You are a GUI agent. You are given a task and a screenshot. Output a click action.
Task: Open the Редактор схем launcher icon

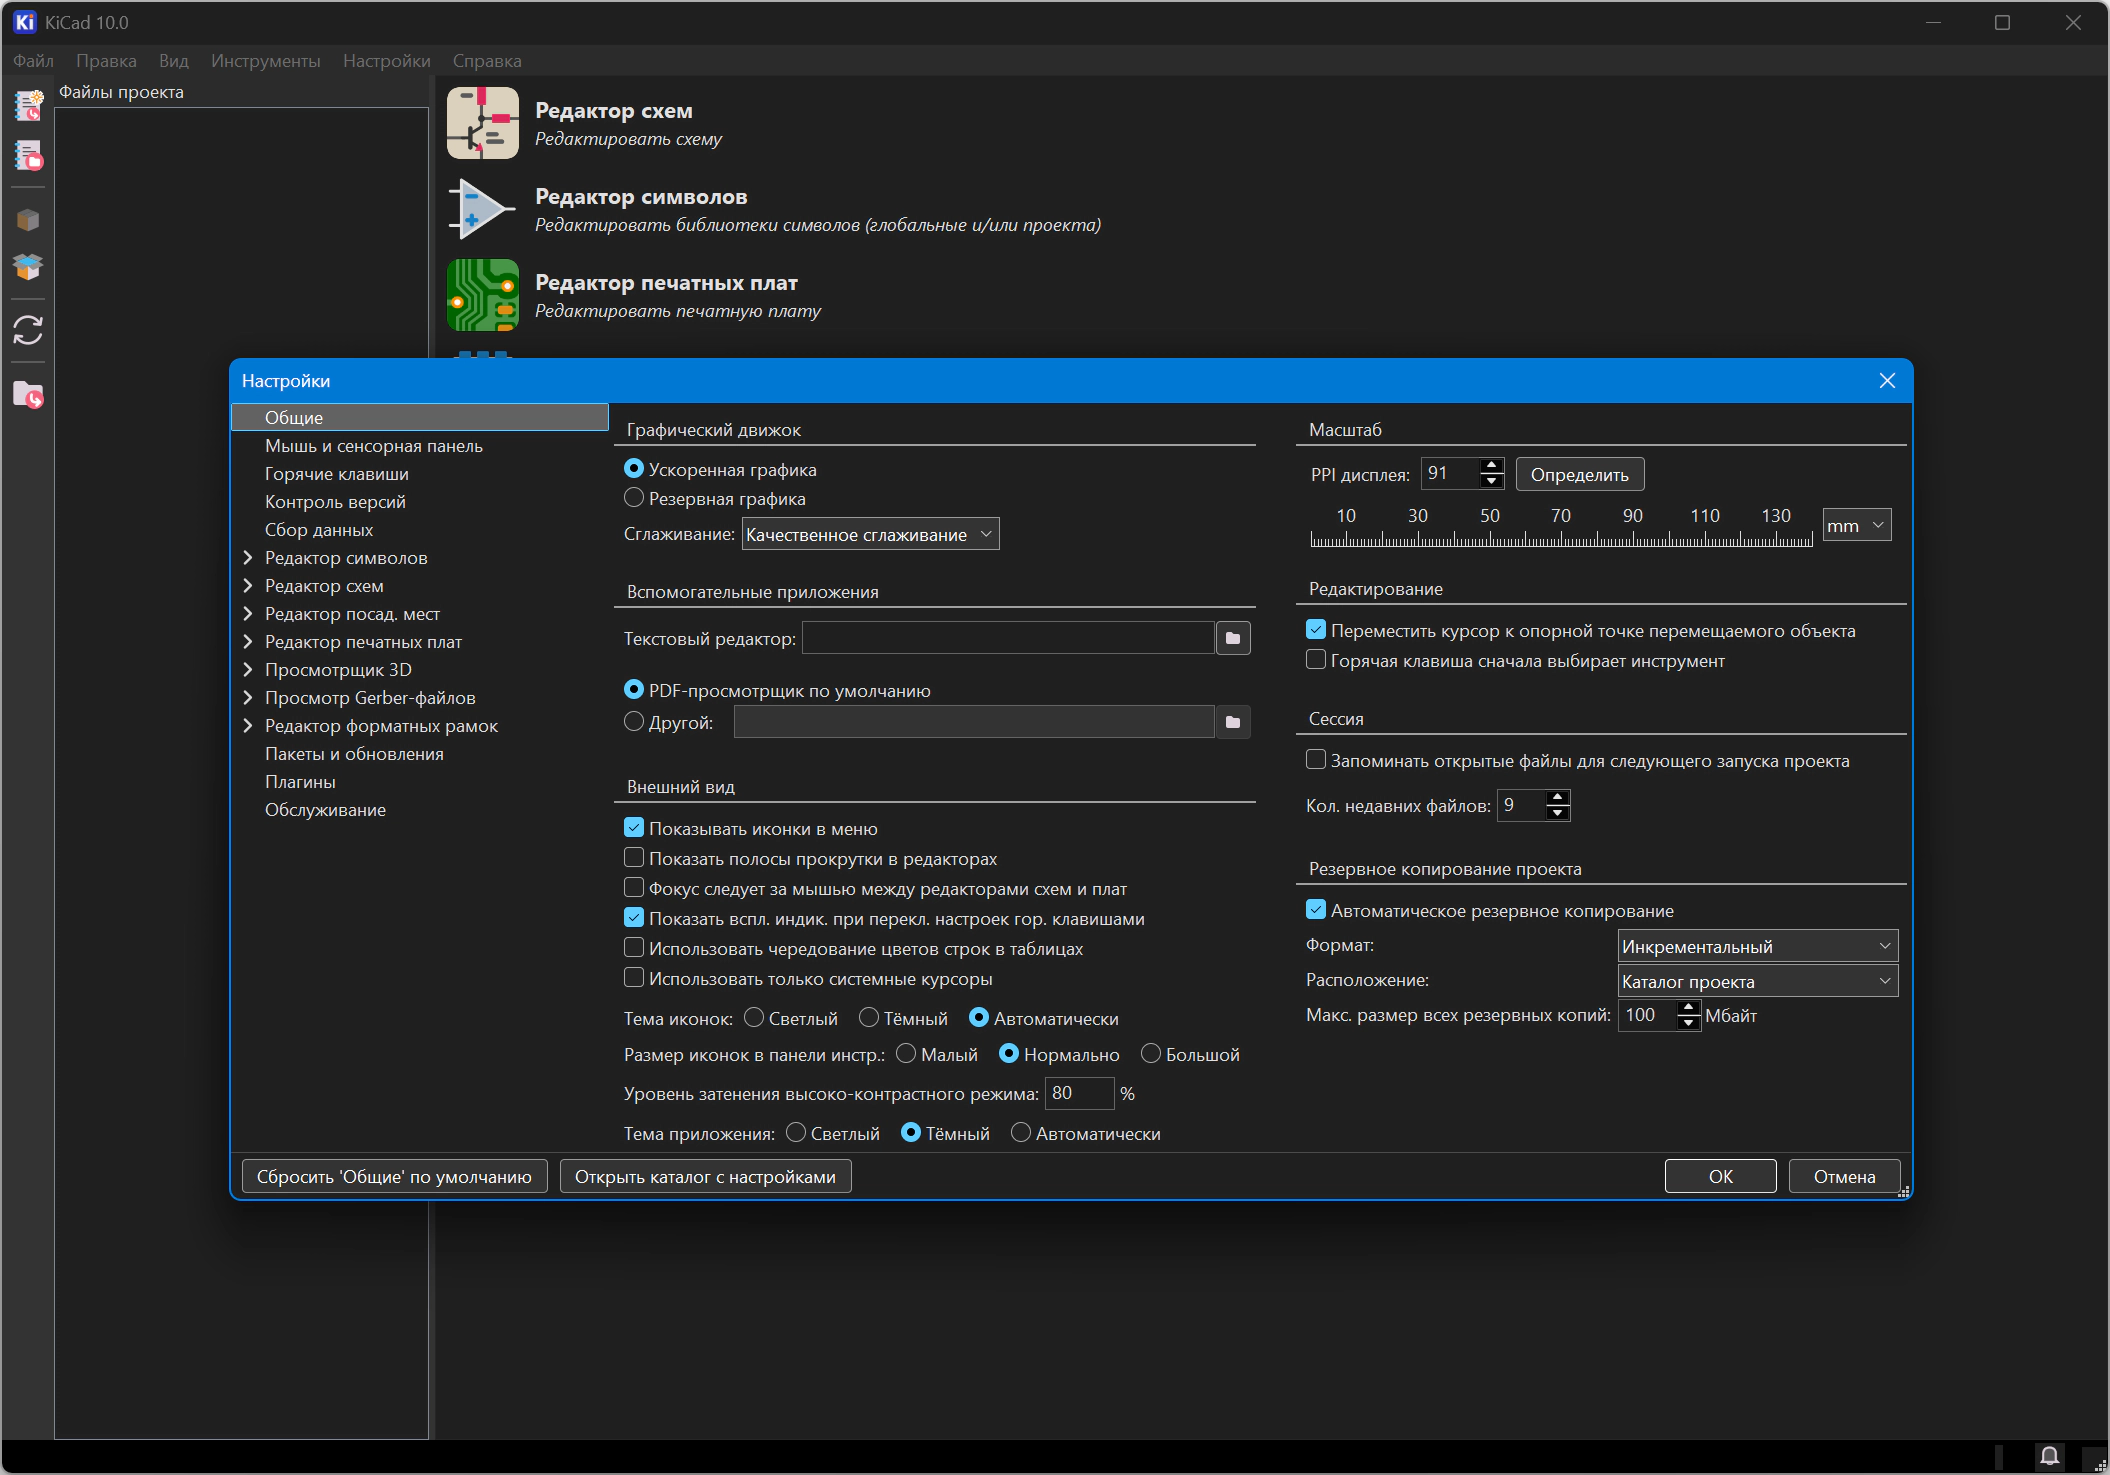click(x=483, y=123)
